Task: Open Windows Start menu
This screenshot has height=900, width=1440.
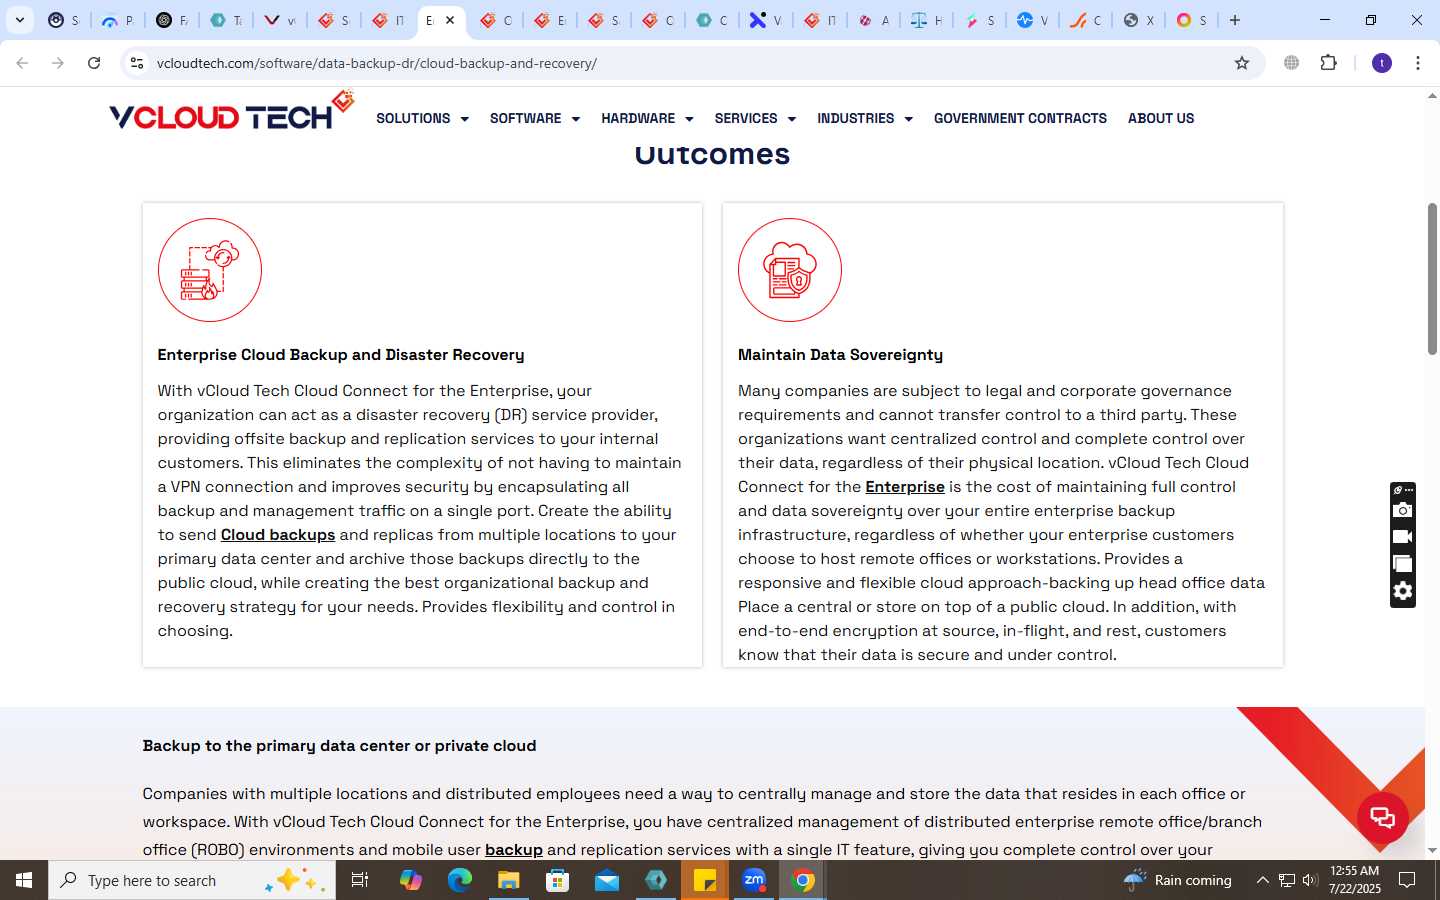Action: click(x=24, y=880)
